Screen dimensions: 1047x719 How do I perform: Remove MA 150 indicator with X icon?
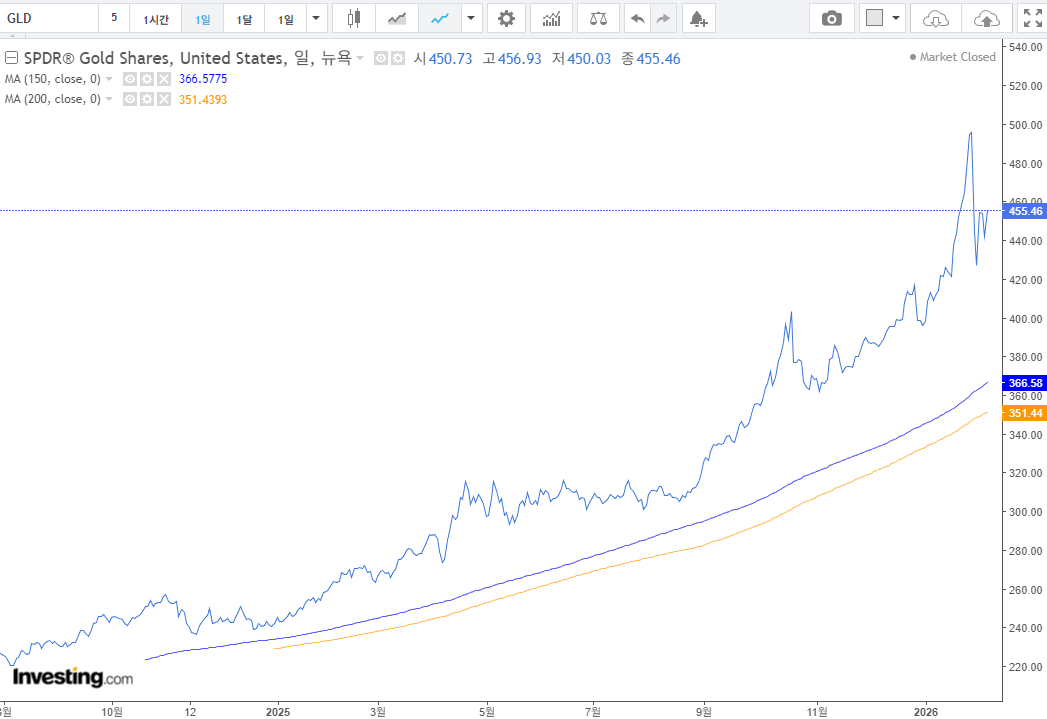[164, 79]
